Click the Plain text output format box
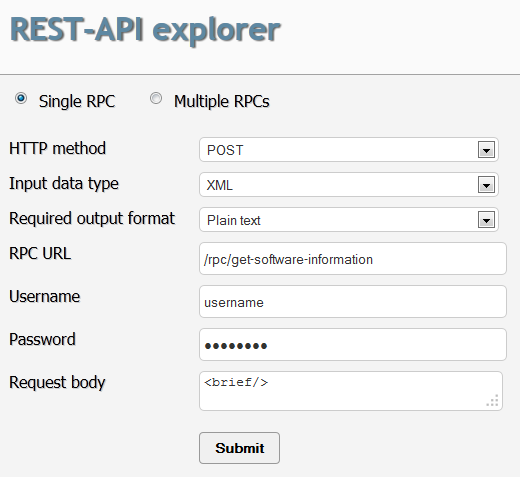The height and width of the screenshot is (477, 520). (x=349, y=220)
